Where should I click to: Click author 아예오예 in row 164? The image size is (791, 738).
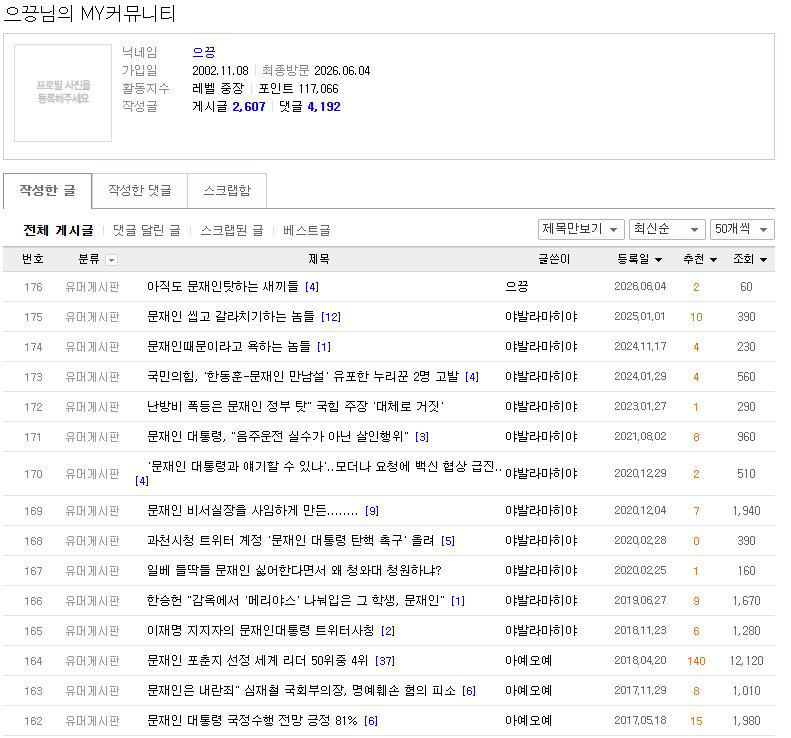529,660
